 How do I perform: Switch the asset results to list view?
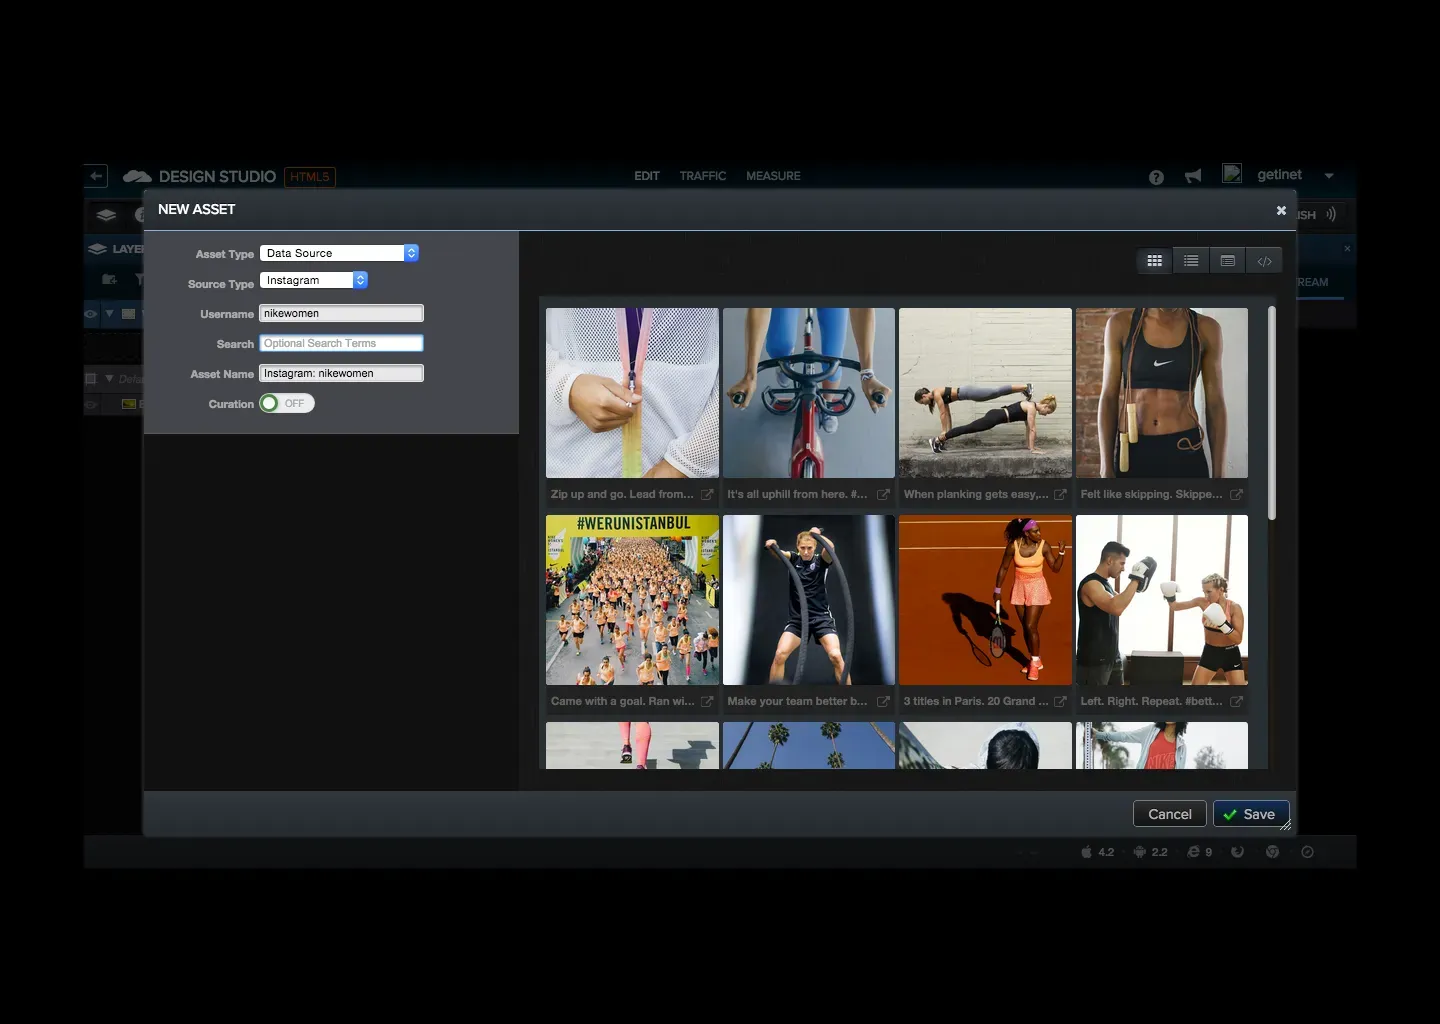pos(1191,261)
